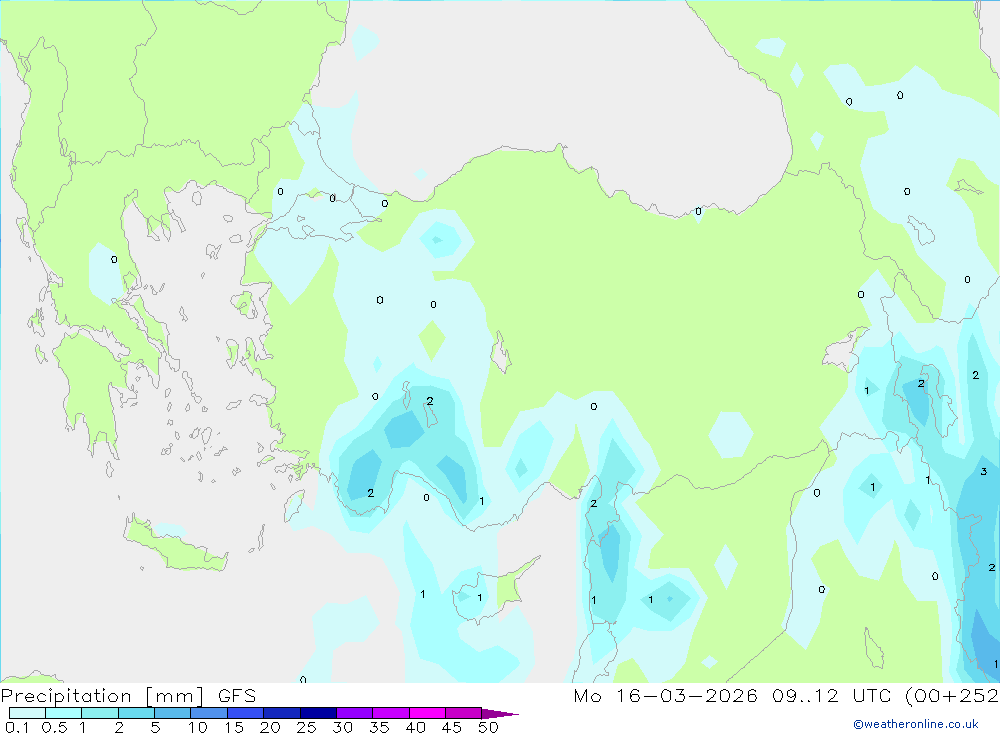Click the 0.5–1 mm legend color swatch
1000x733 pixels.
point(63,713)
